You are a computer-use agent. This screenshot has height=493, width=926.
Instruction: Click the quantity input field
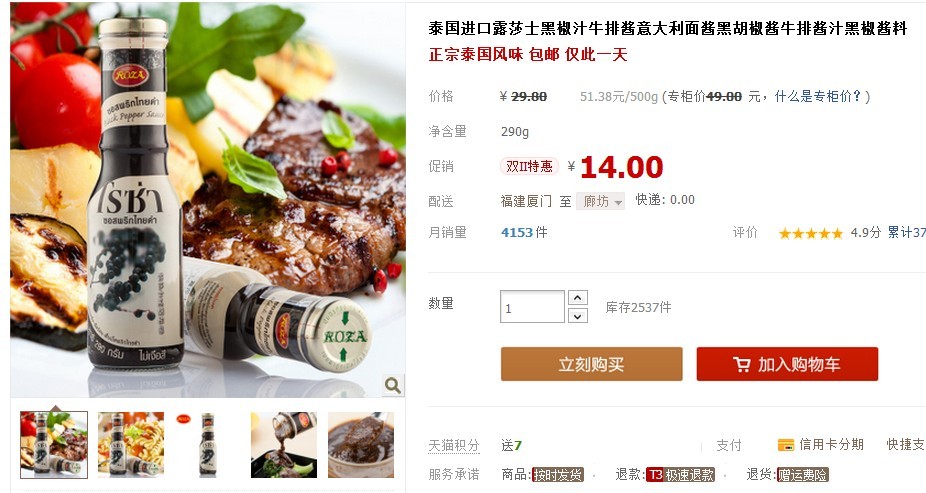coord(532,307)
